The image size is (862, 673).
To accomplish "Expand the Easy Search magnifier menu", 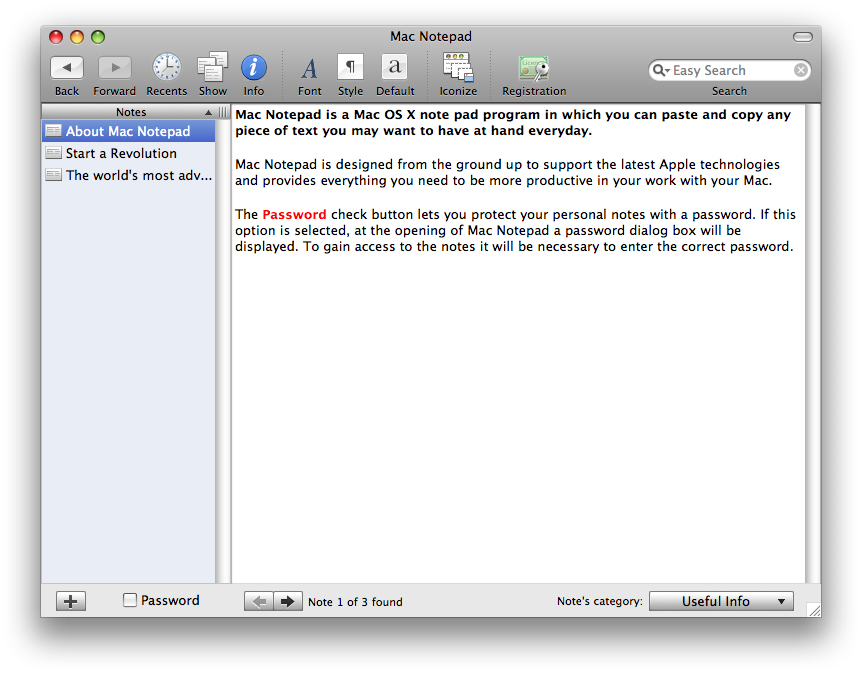I will 661,71.
